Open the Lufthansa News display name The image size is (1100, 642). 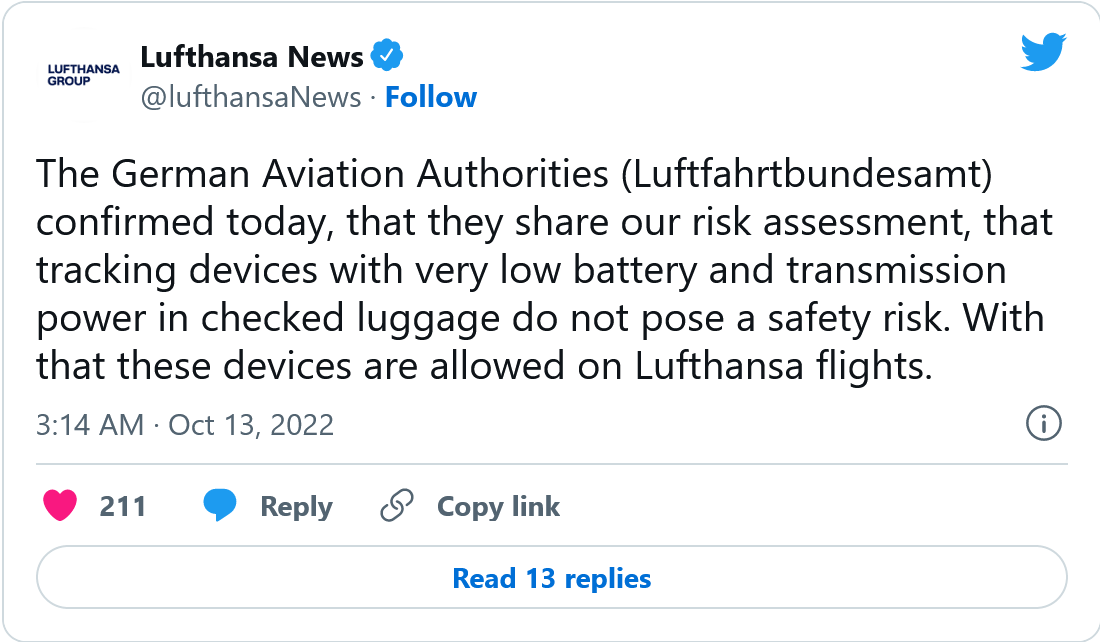252,57
